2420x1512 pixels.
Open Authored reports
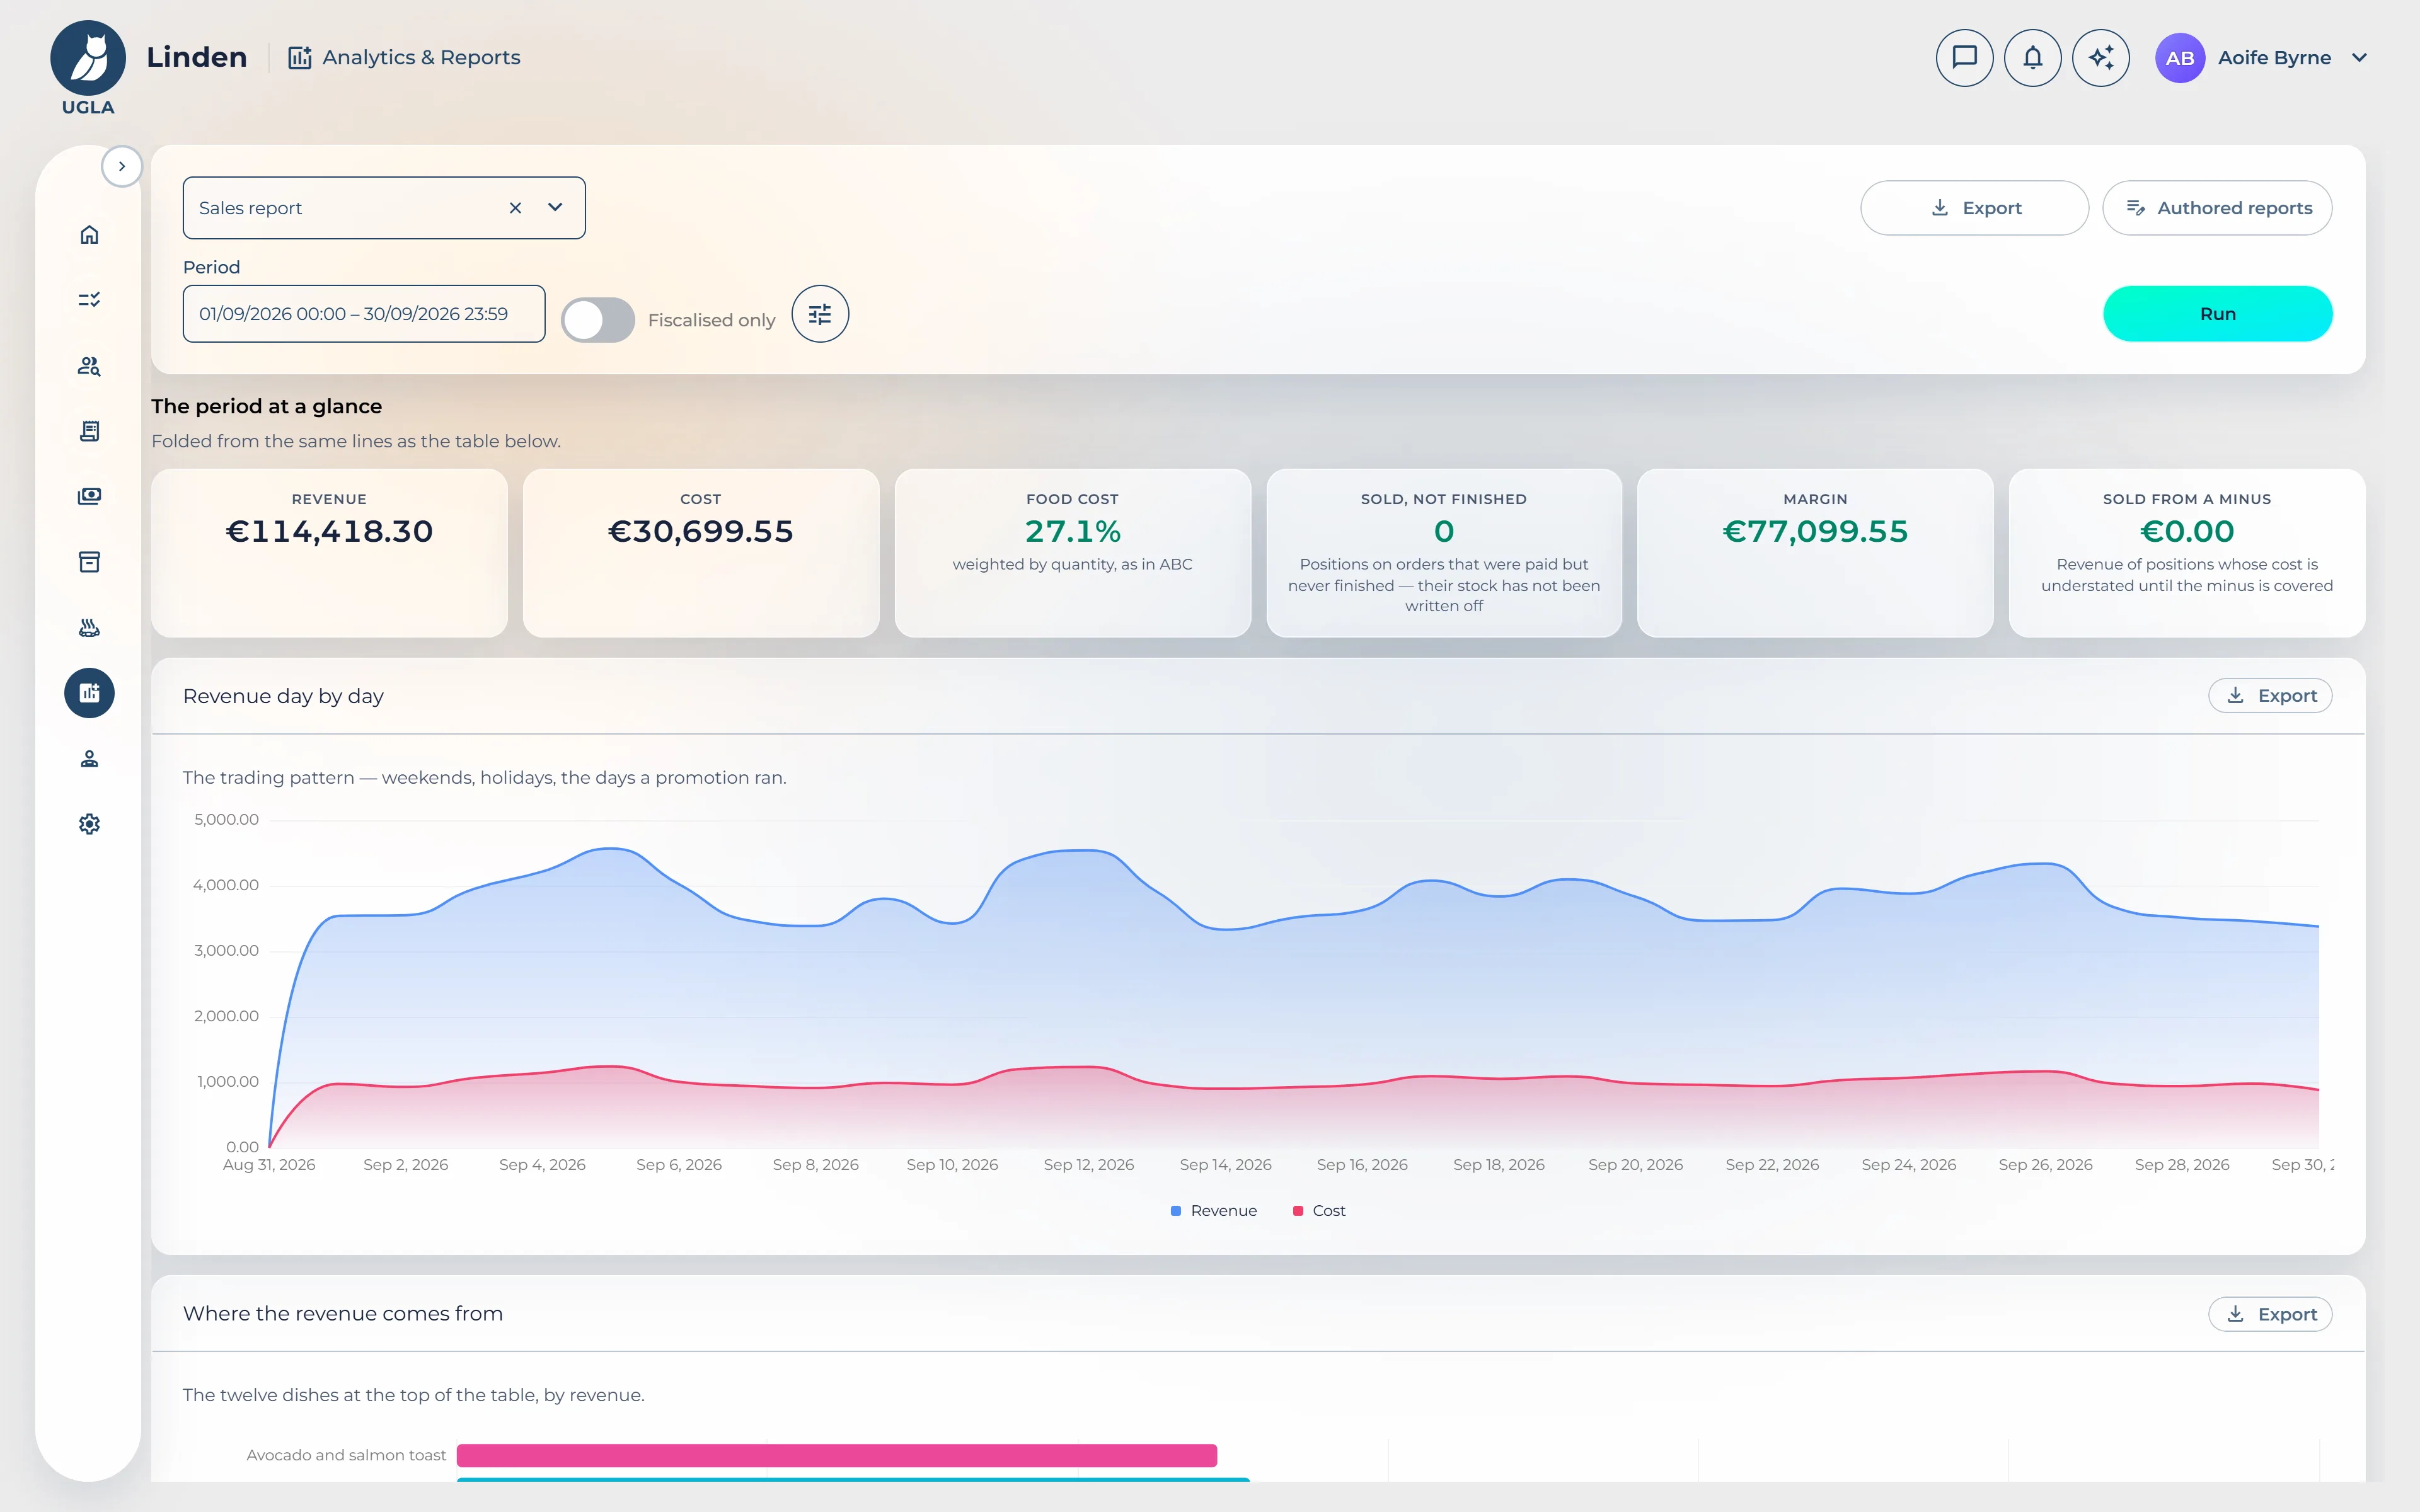2217,208
